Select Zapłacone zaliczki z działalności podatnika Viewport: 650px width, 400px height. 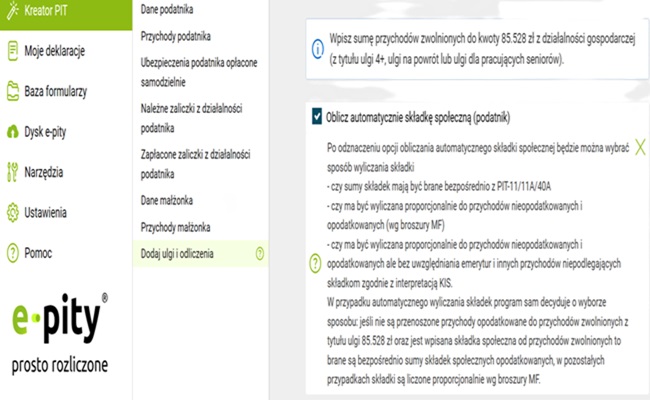point(196,164)
